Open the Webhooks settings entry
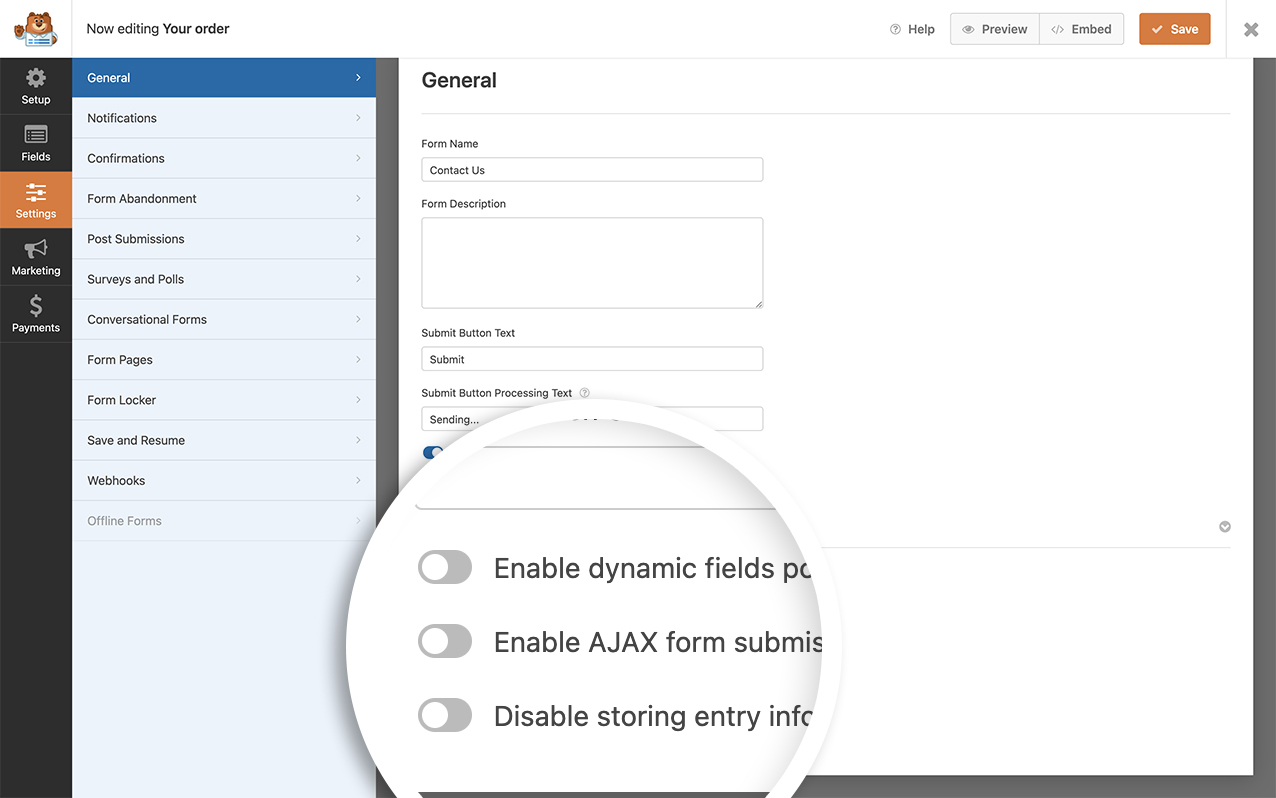The width and height of the screenshot is (1276, 798). (224, 480)
